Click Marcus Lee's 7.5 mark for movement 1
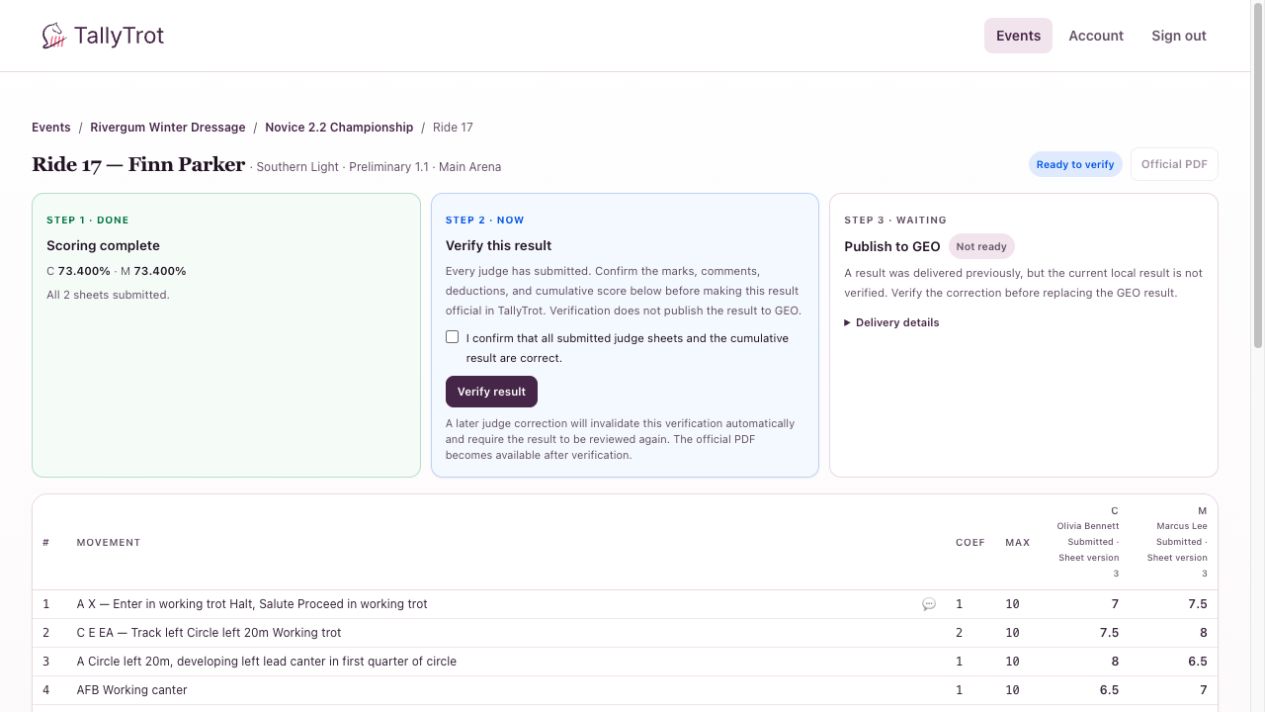Screen dimensions: 1265x712 tap(1197, 604)
